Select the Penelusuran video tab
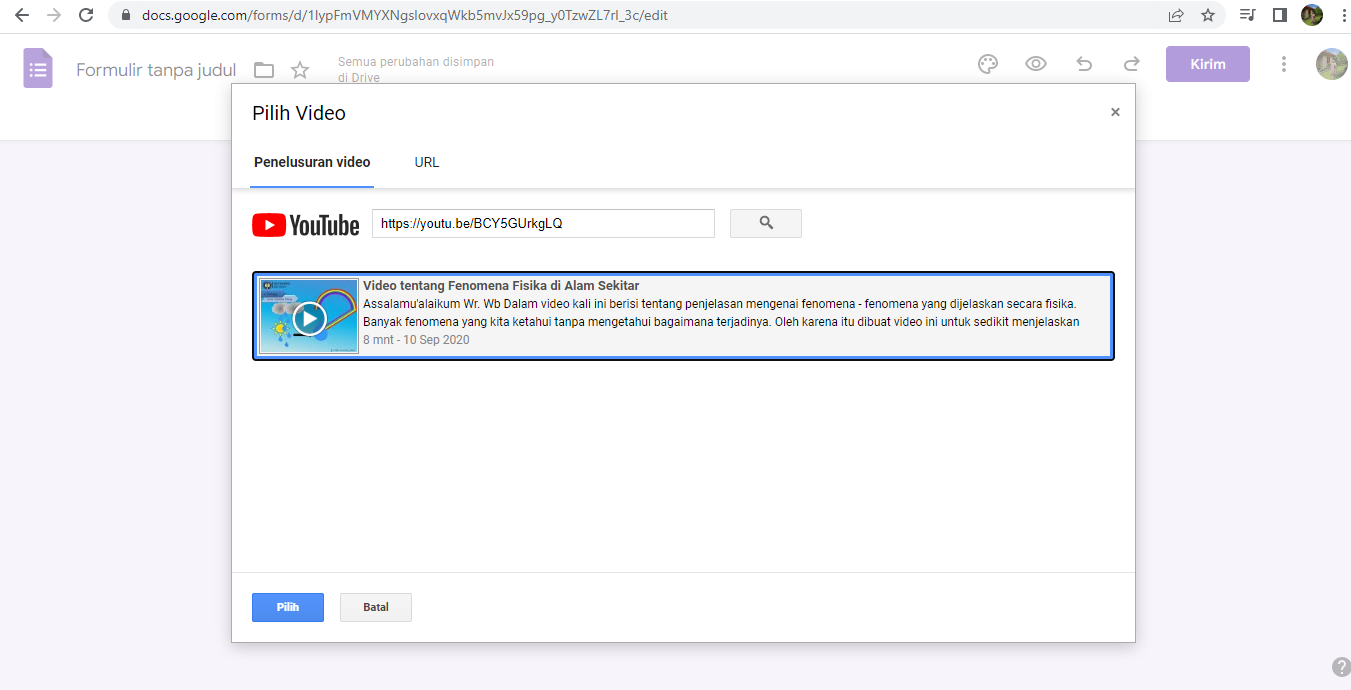 pyautogui.click(x=312, y=162)
